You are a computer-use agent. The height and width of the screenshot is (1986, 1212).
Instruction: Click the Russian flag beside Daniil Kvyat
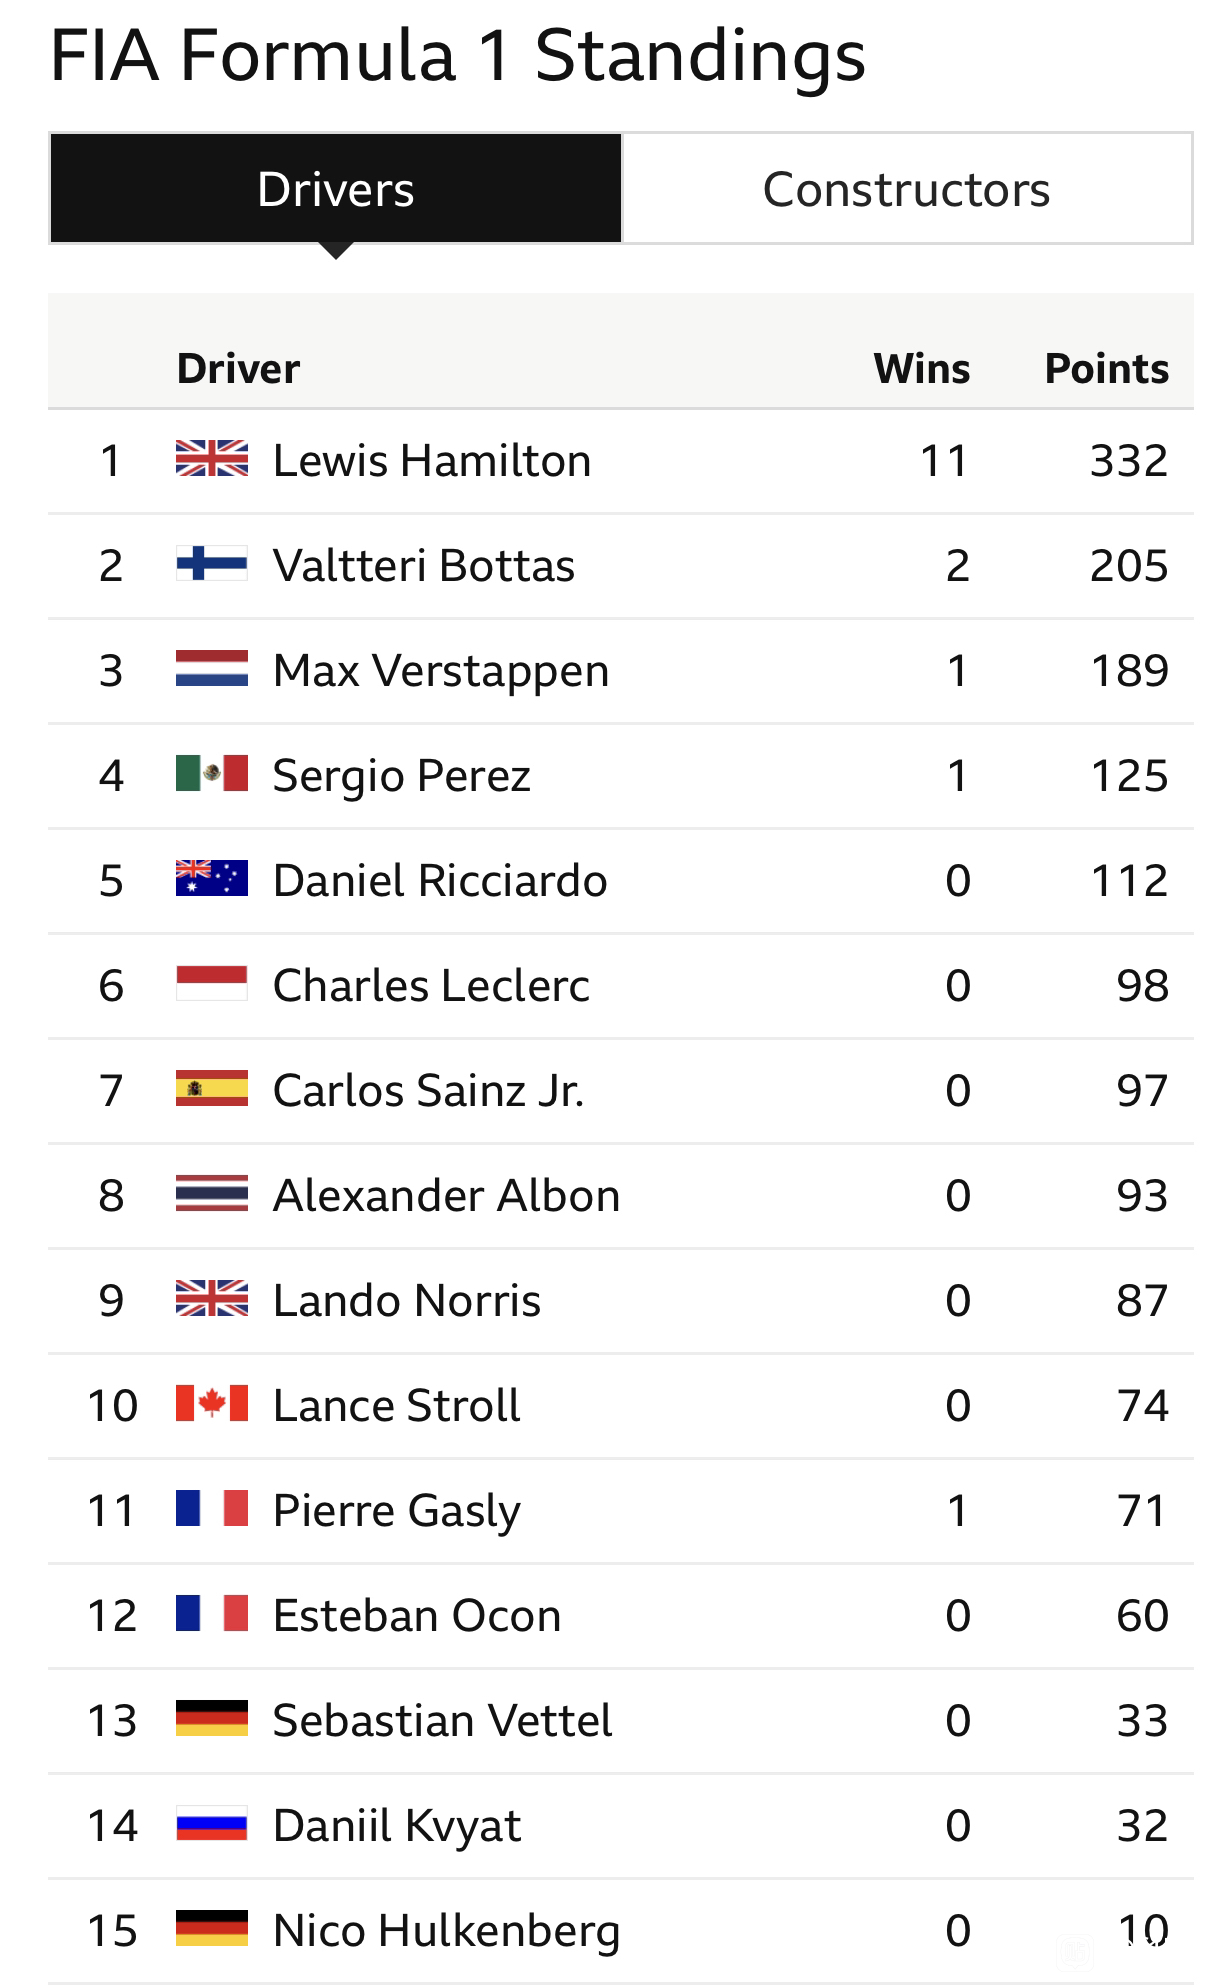coord(212,1823)
